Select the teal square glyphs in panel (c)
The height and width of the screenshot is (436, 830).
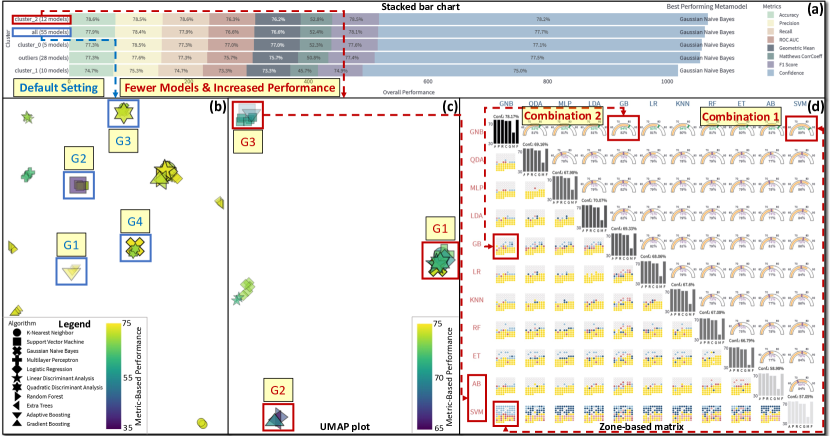pos(248,115)
